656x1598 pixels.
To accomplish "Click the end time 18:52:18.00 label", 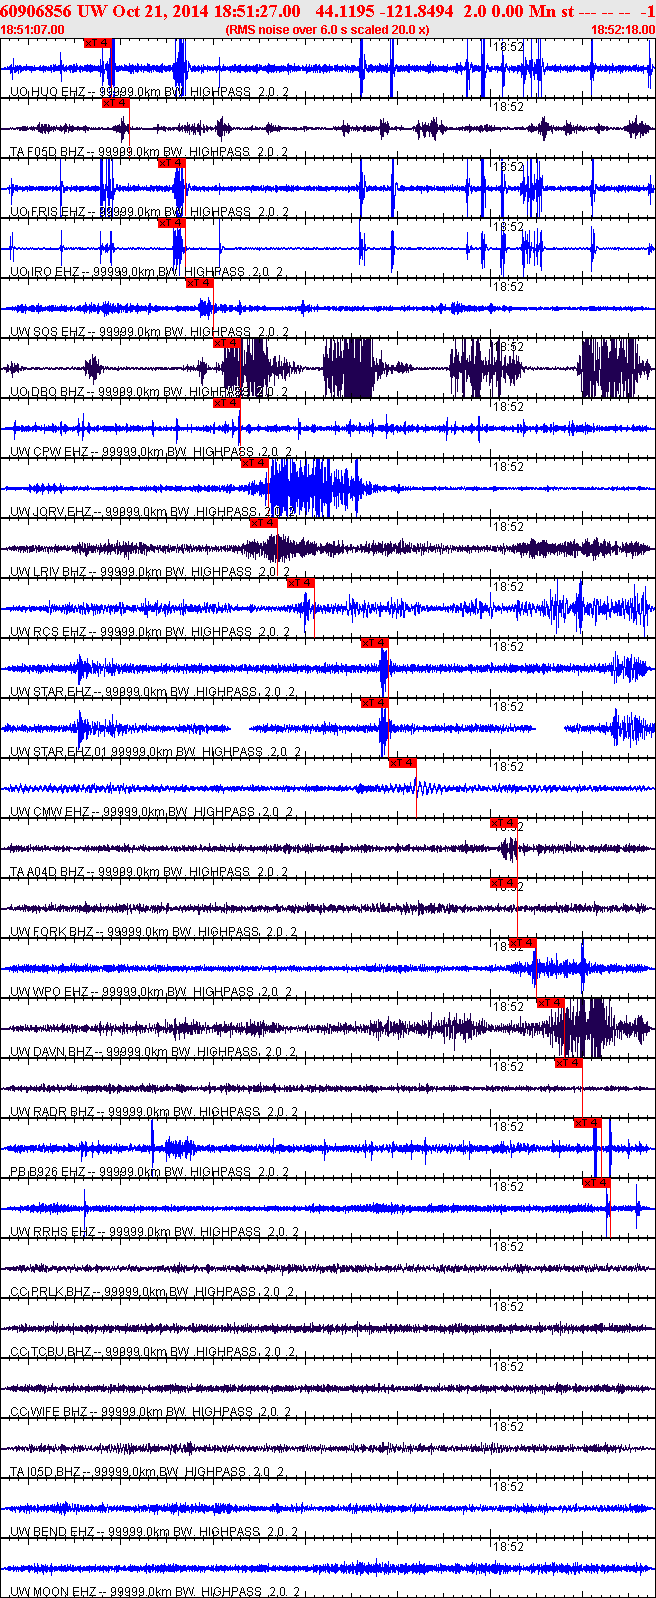I will (x=623, y=30).
